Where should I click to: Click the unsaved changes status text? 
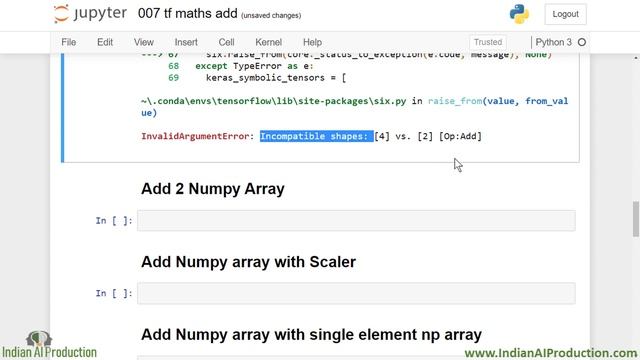[271, 16]
